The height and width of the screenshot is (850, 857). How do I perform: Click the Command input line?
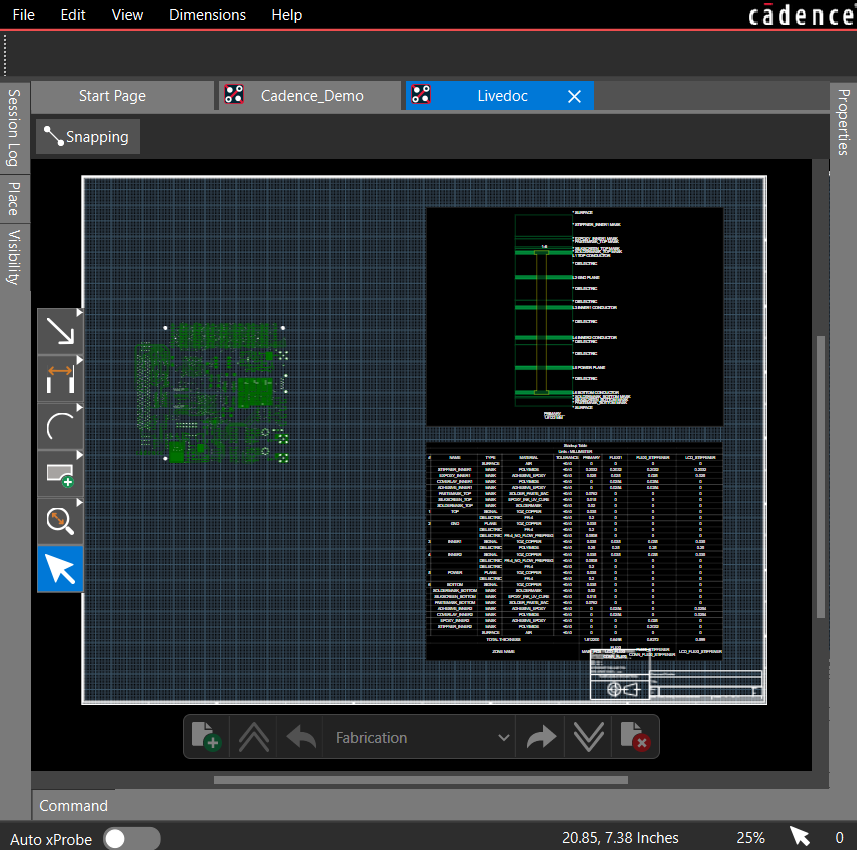[x=431, y=805]
